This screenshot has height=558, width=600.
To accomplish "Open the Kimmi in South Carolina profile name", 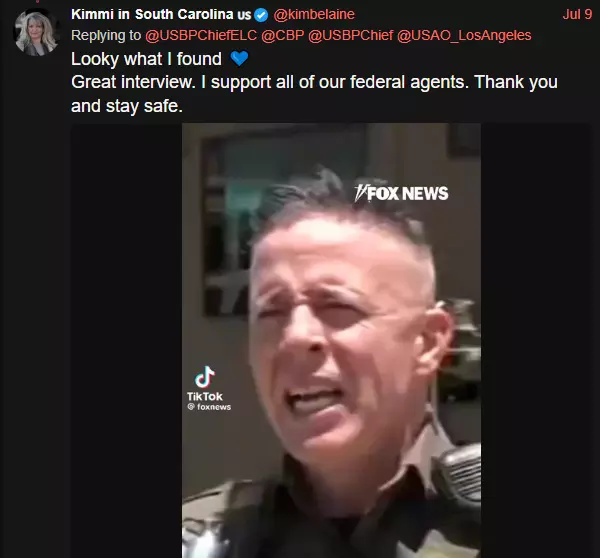I will point(152,15).
